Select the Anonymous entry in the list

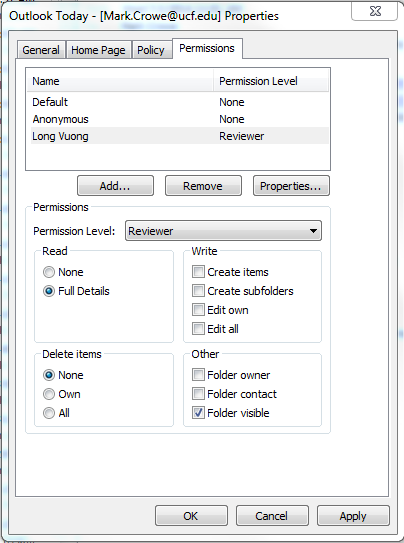coord(180,119)
